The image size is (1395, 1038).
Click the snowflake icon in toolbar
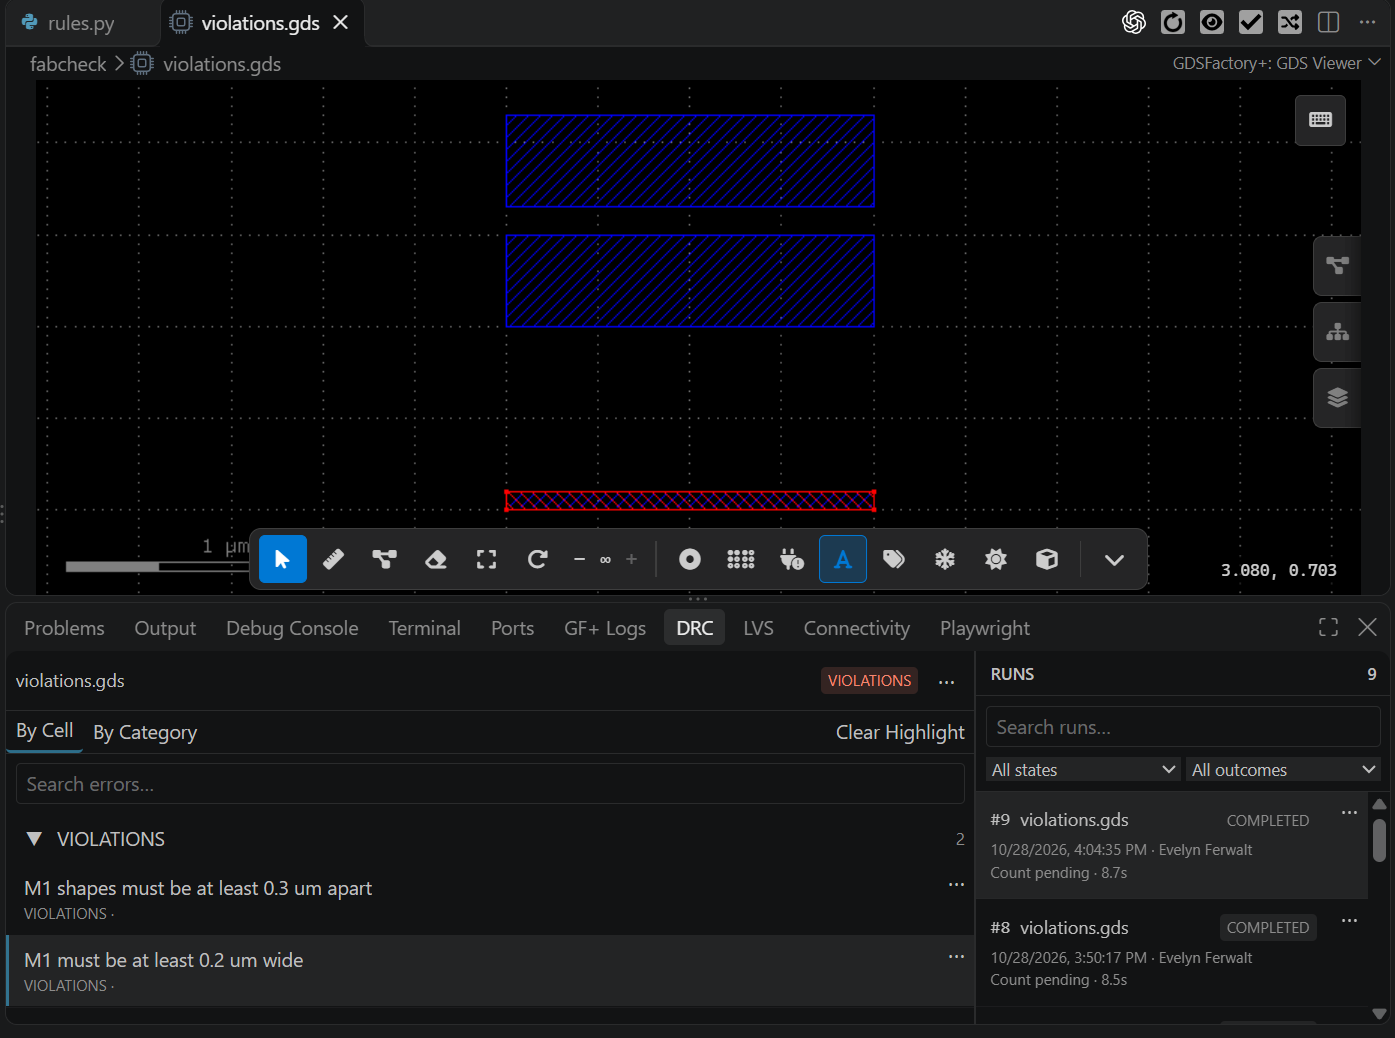pyautogui.click(x=945, y=559)
